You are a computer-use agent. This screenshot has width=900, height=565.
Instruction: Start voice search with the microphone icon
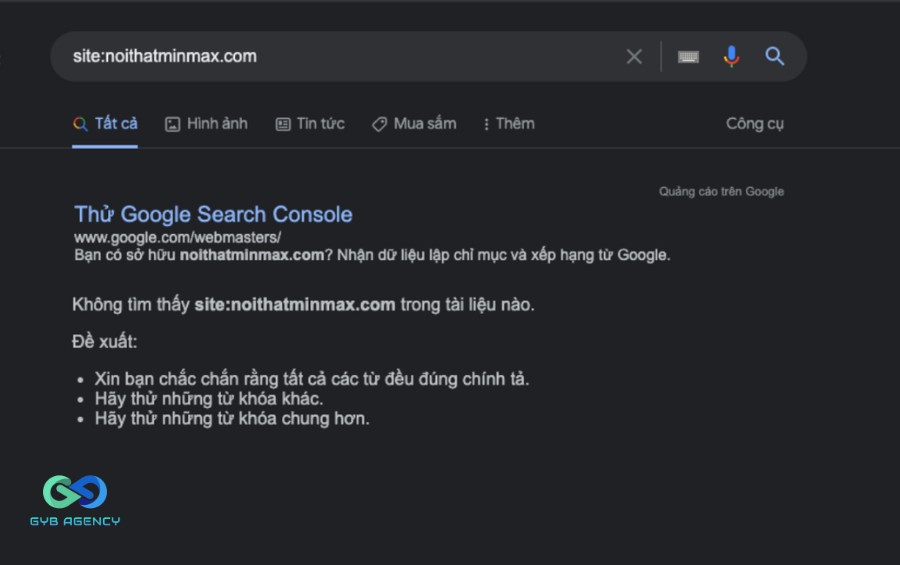731,56
